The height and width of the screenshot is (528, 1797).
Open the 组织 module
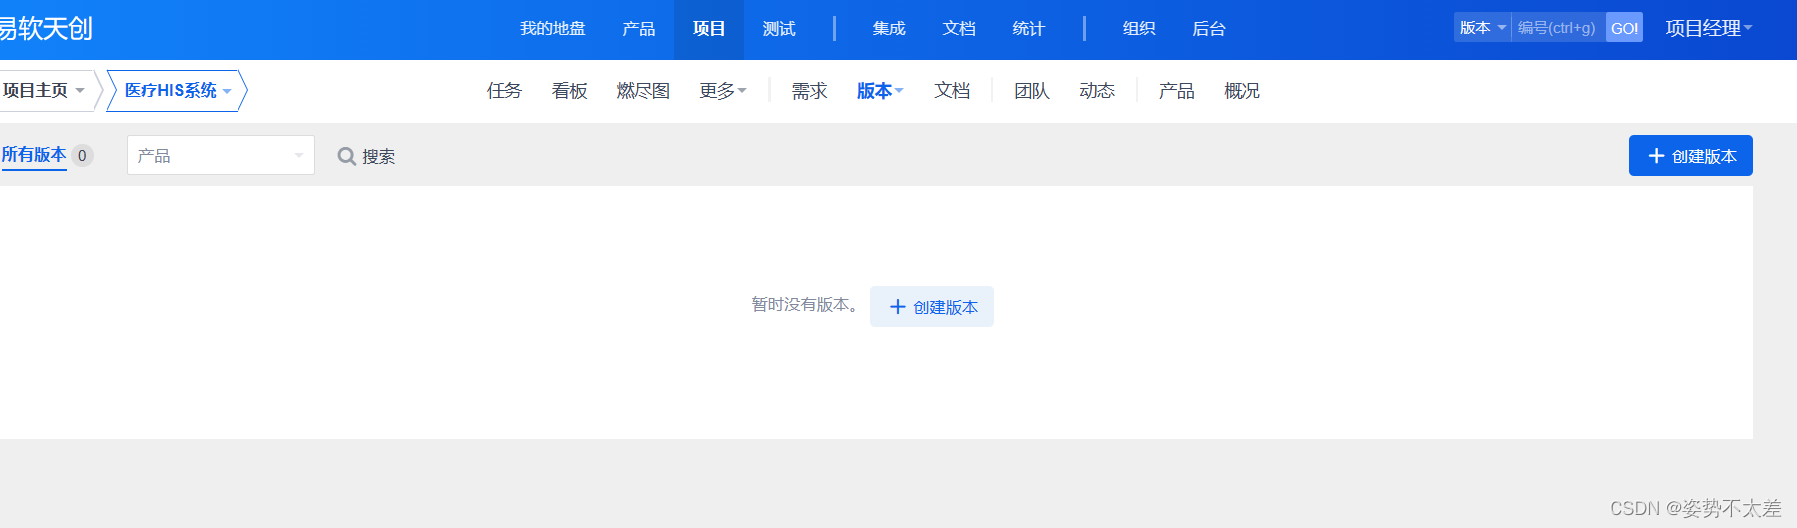1138,29
